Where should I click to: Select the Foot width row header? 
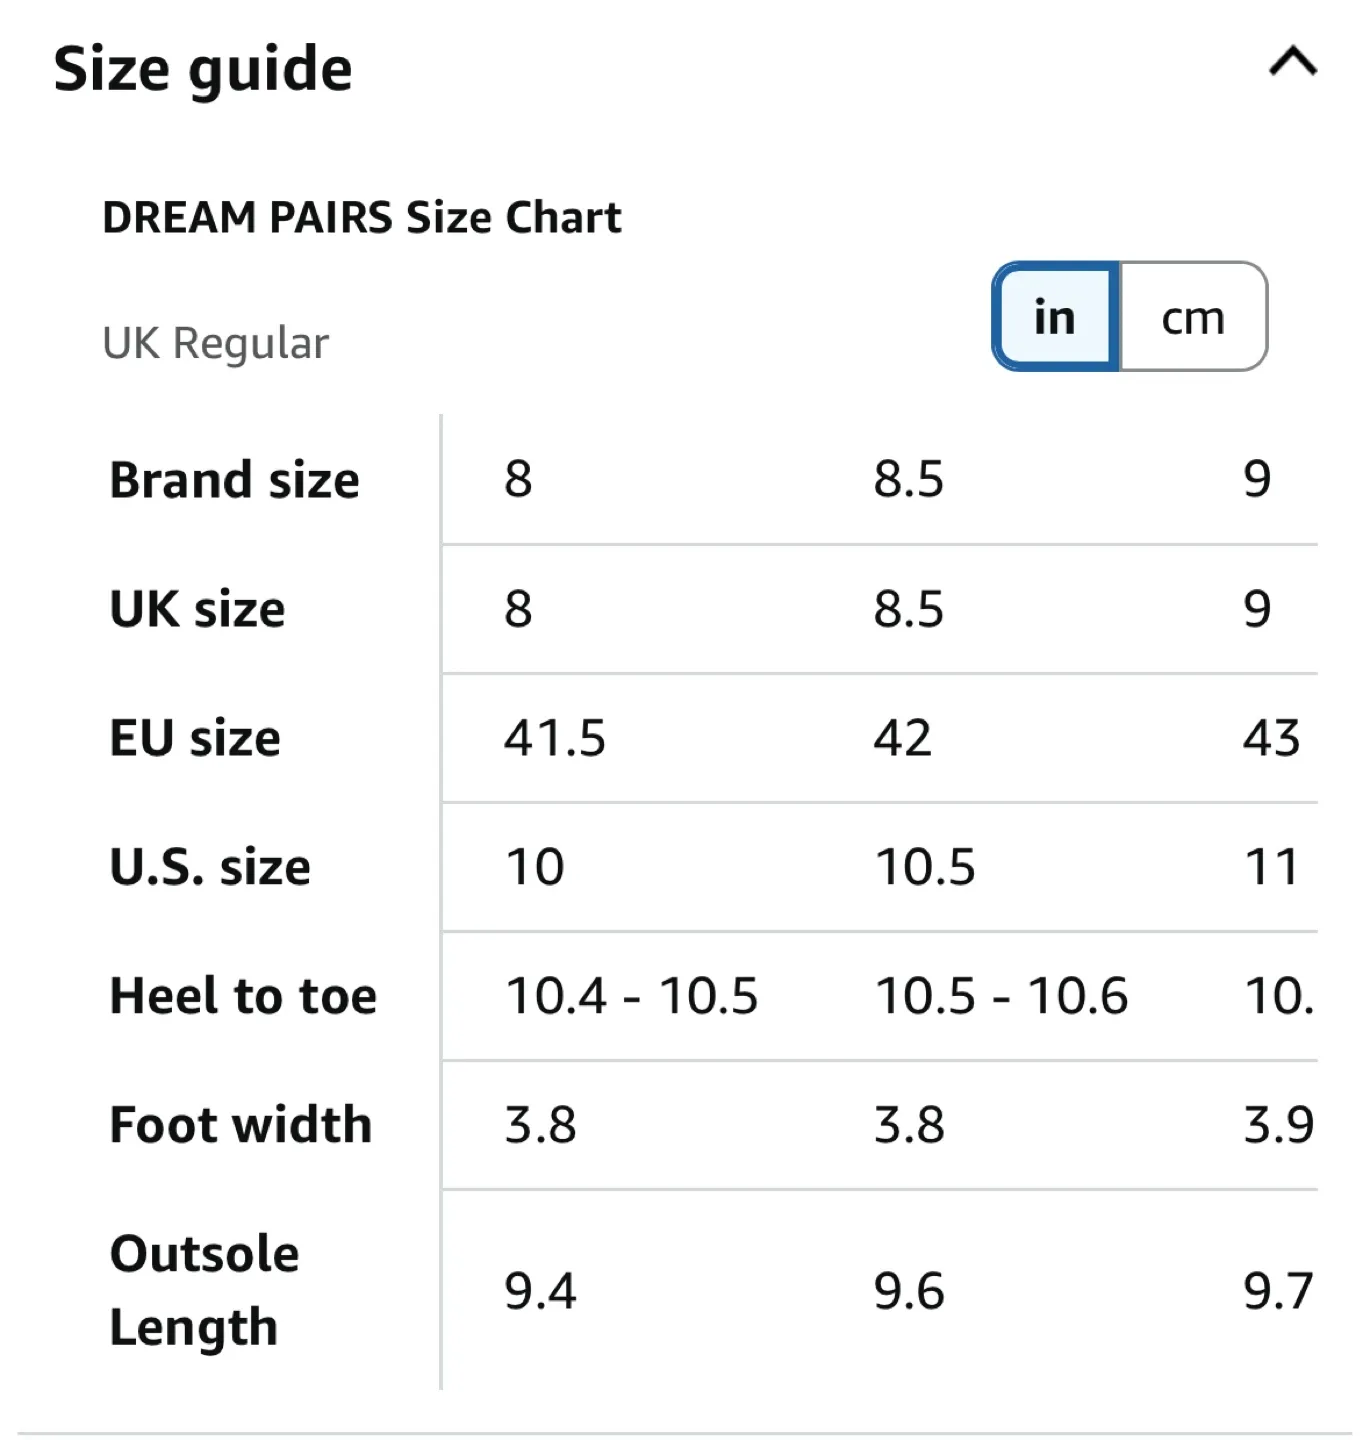[240, 1124]
